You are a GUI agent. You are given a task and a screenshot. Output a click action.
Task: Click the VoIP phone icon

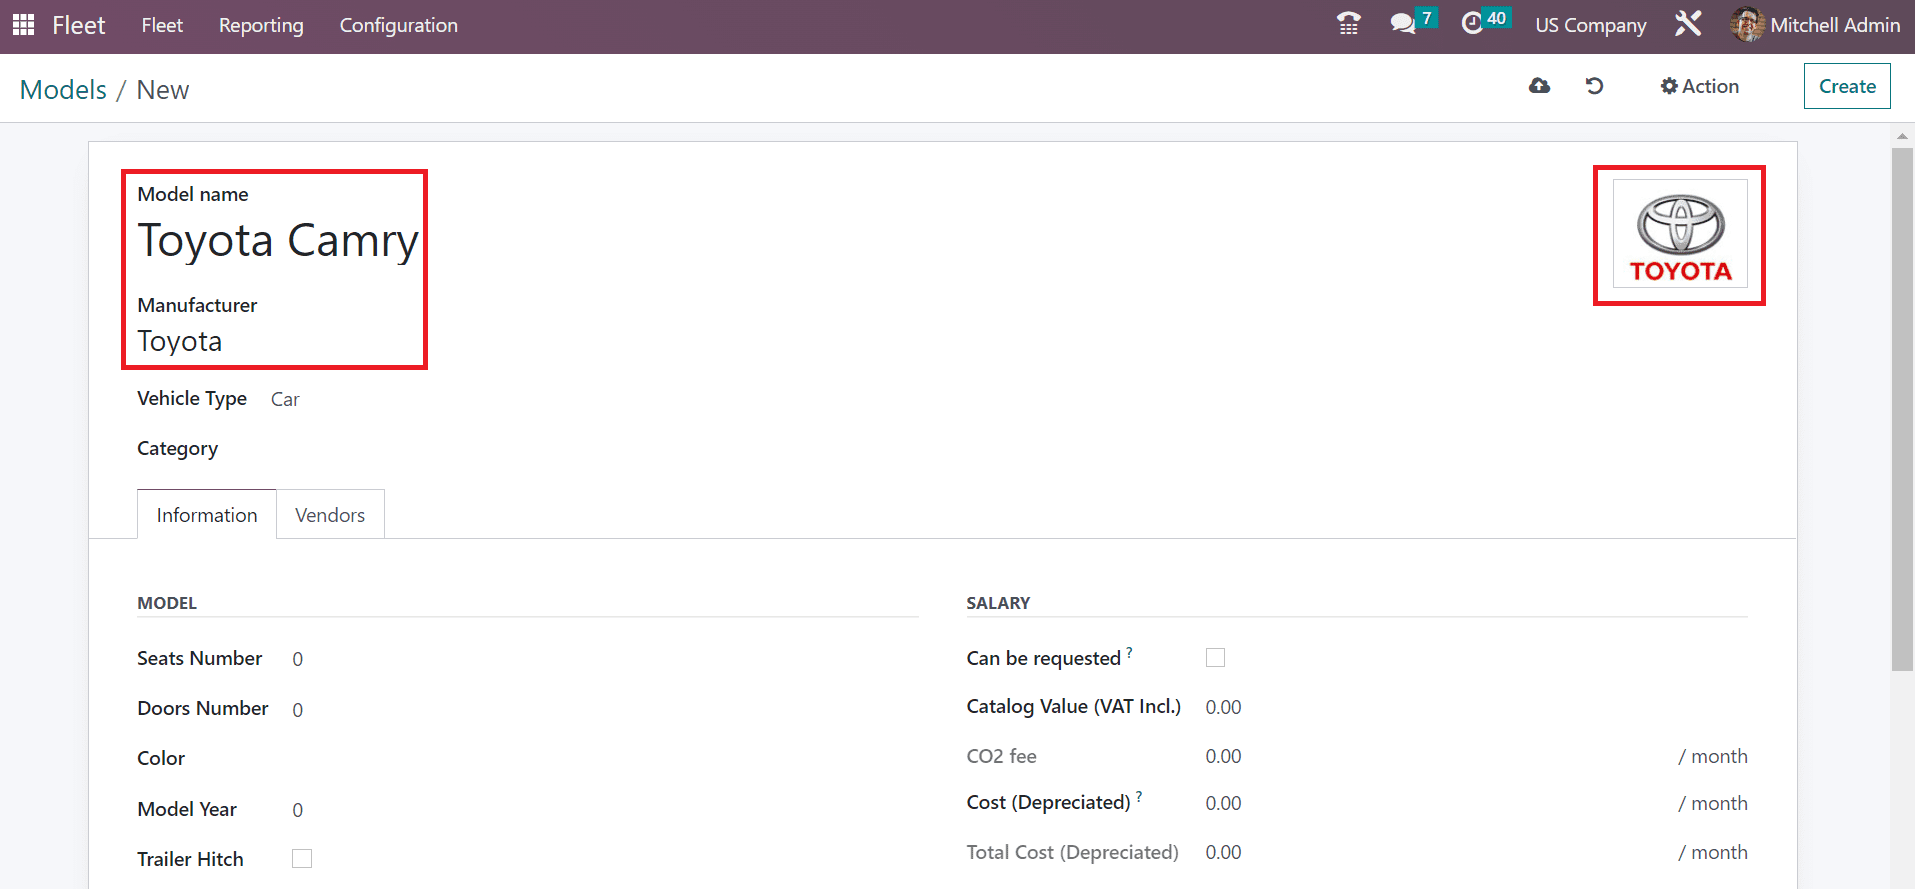click(1348, 24)
